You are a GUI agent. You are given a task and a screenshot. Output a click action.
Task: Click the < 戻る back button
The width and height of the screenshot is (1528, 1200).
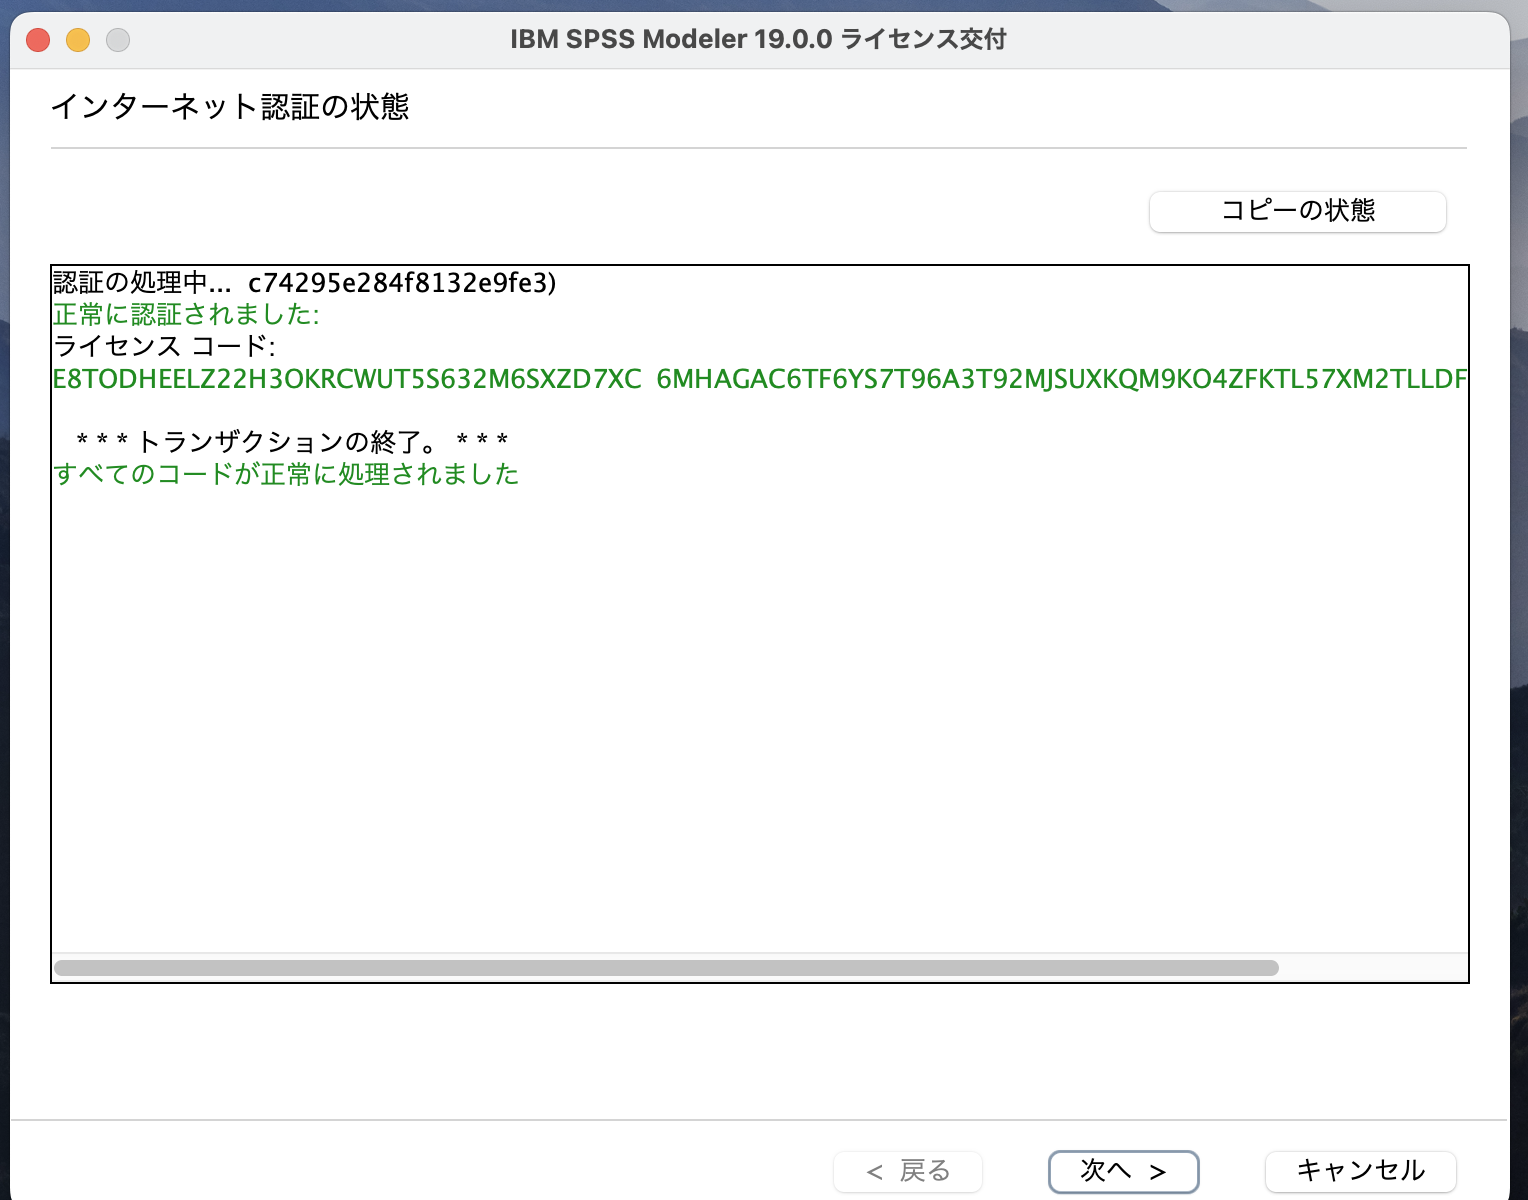908,1171
